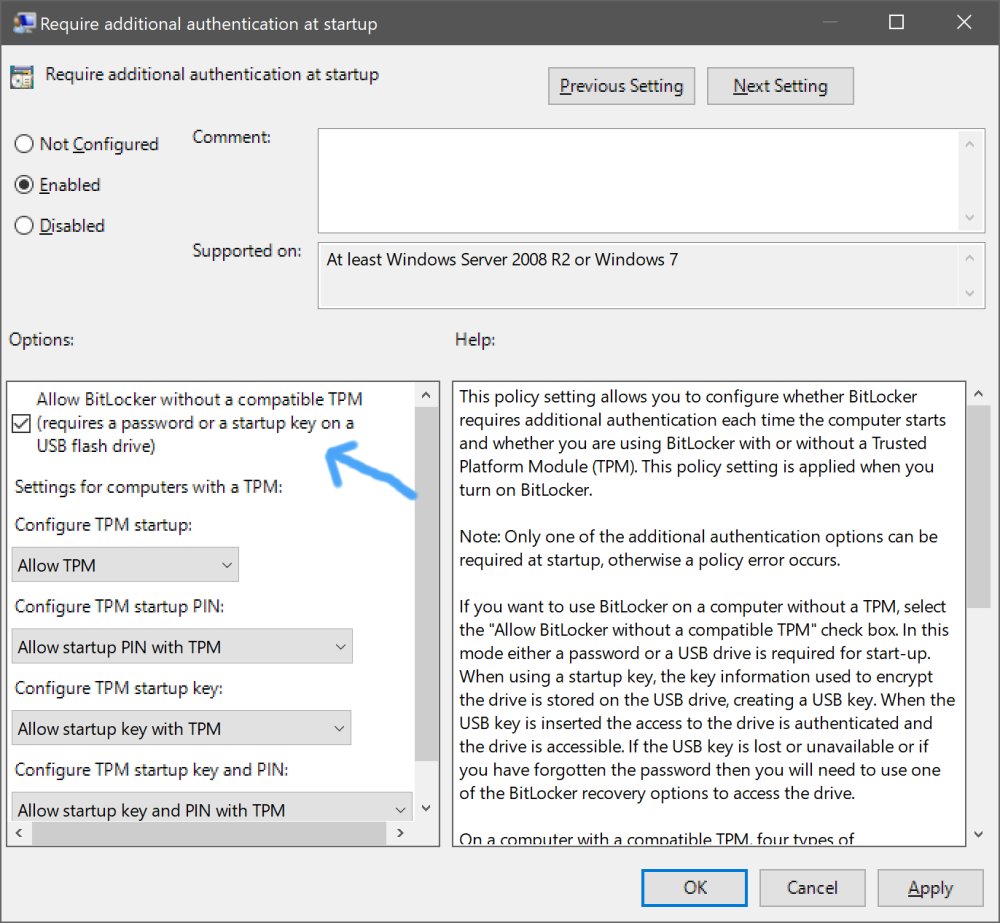Screen dimensions: 1000x923
Task: Click Supported on box scroll down arrow
Action: (x=969, y=293)
